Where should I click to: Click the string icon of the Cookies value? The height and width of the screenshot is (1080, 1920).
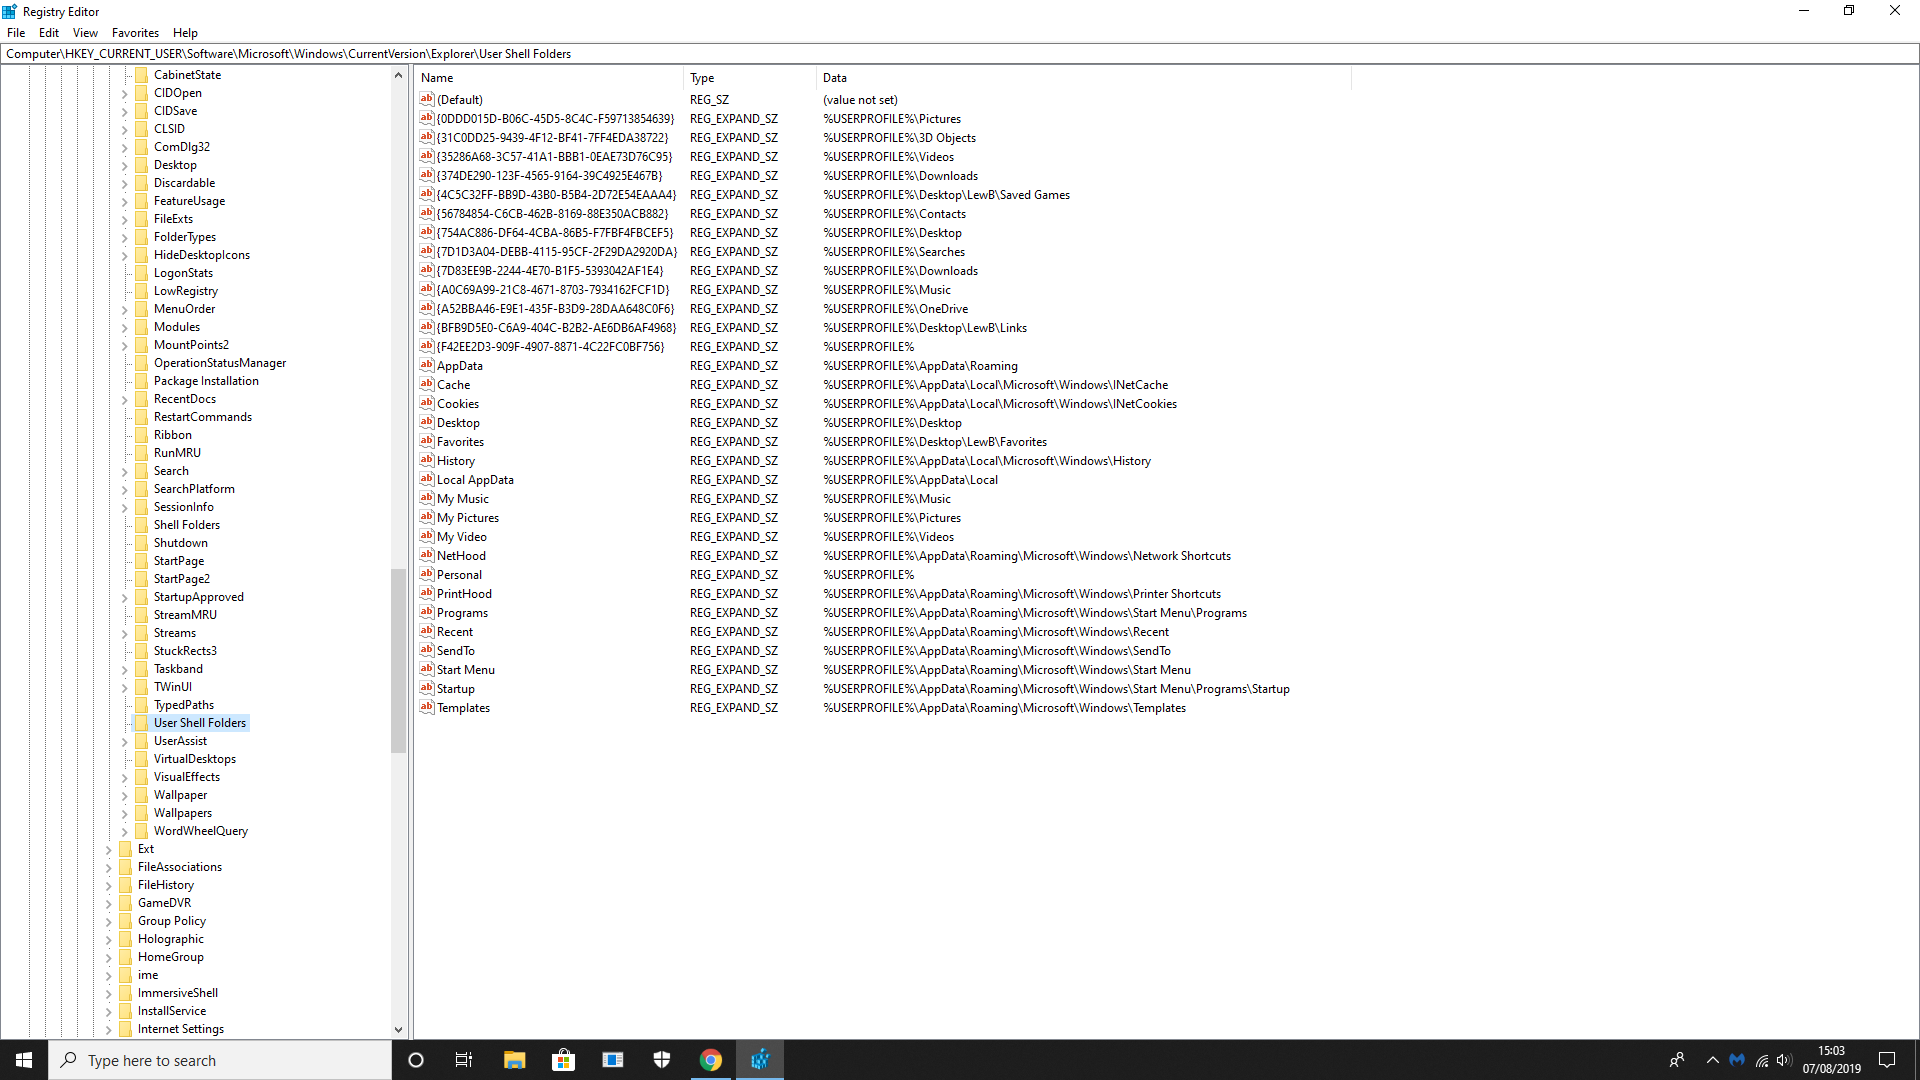(427, 403)
